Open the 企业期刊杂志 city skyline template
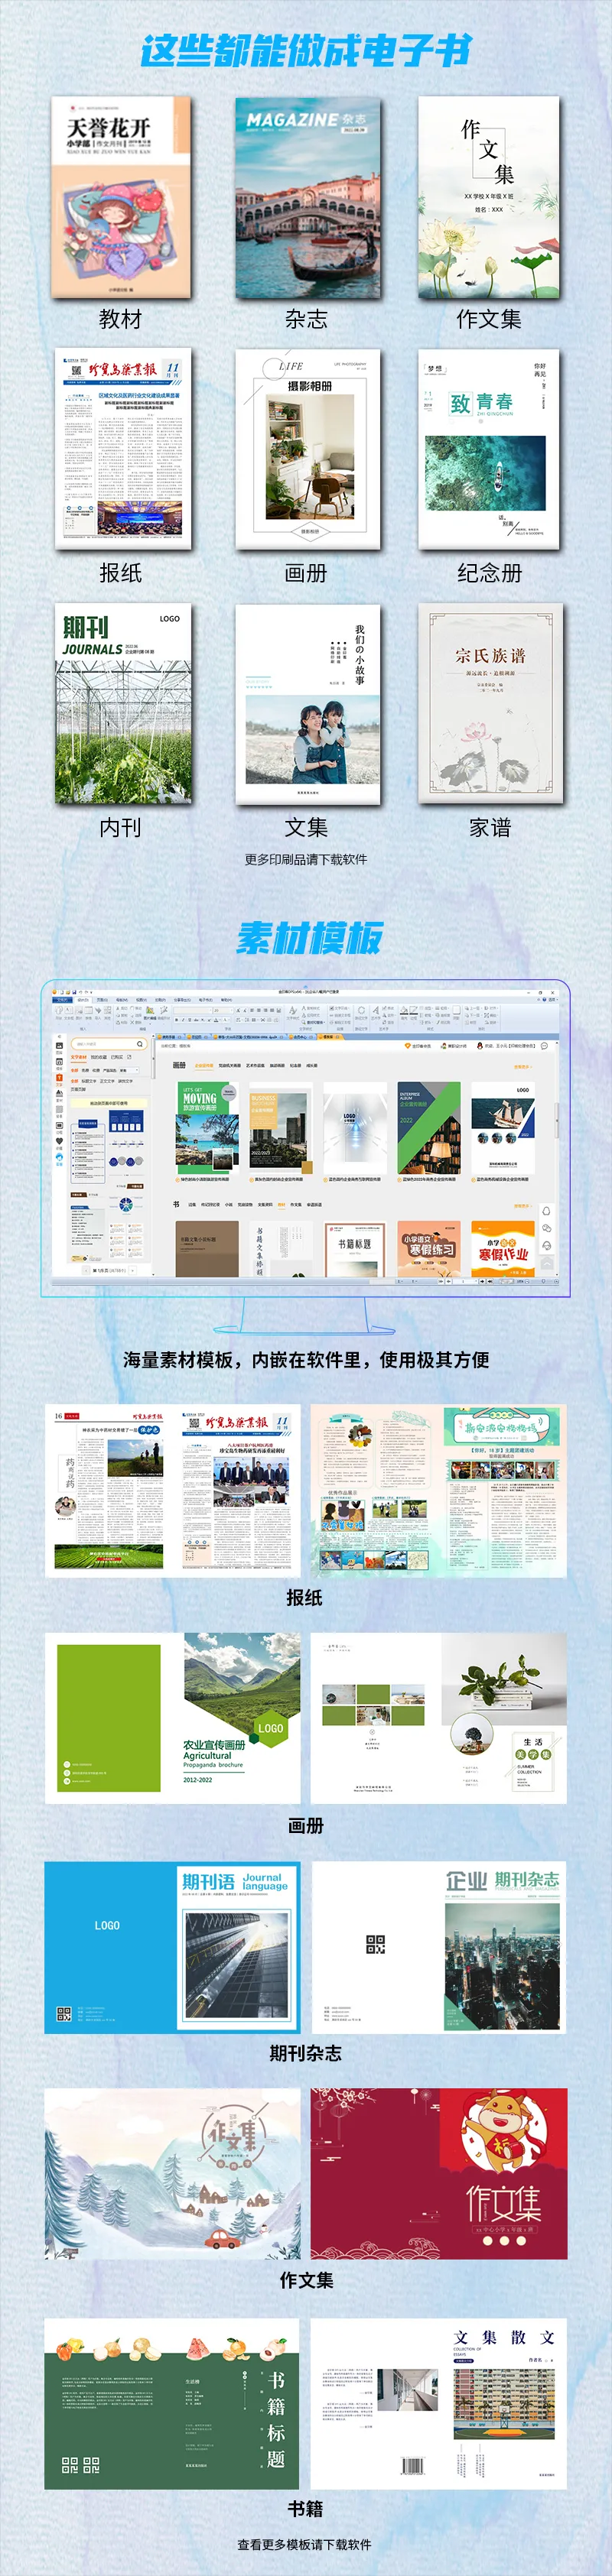Screen dimensions: 612x2576 (x=439, y=1946)
